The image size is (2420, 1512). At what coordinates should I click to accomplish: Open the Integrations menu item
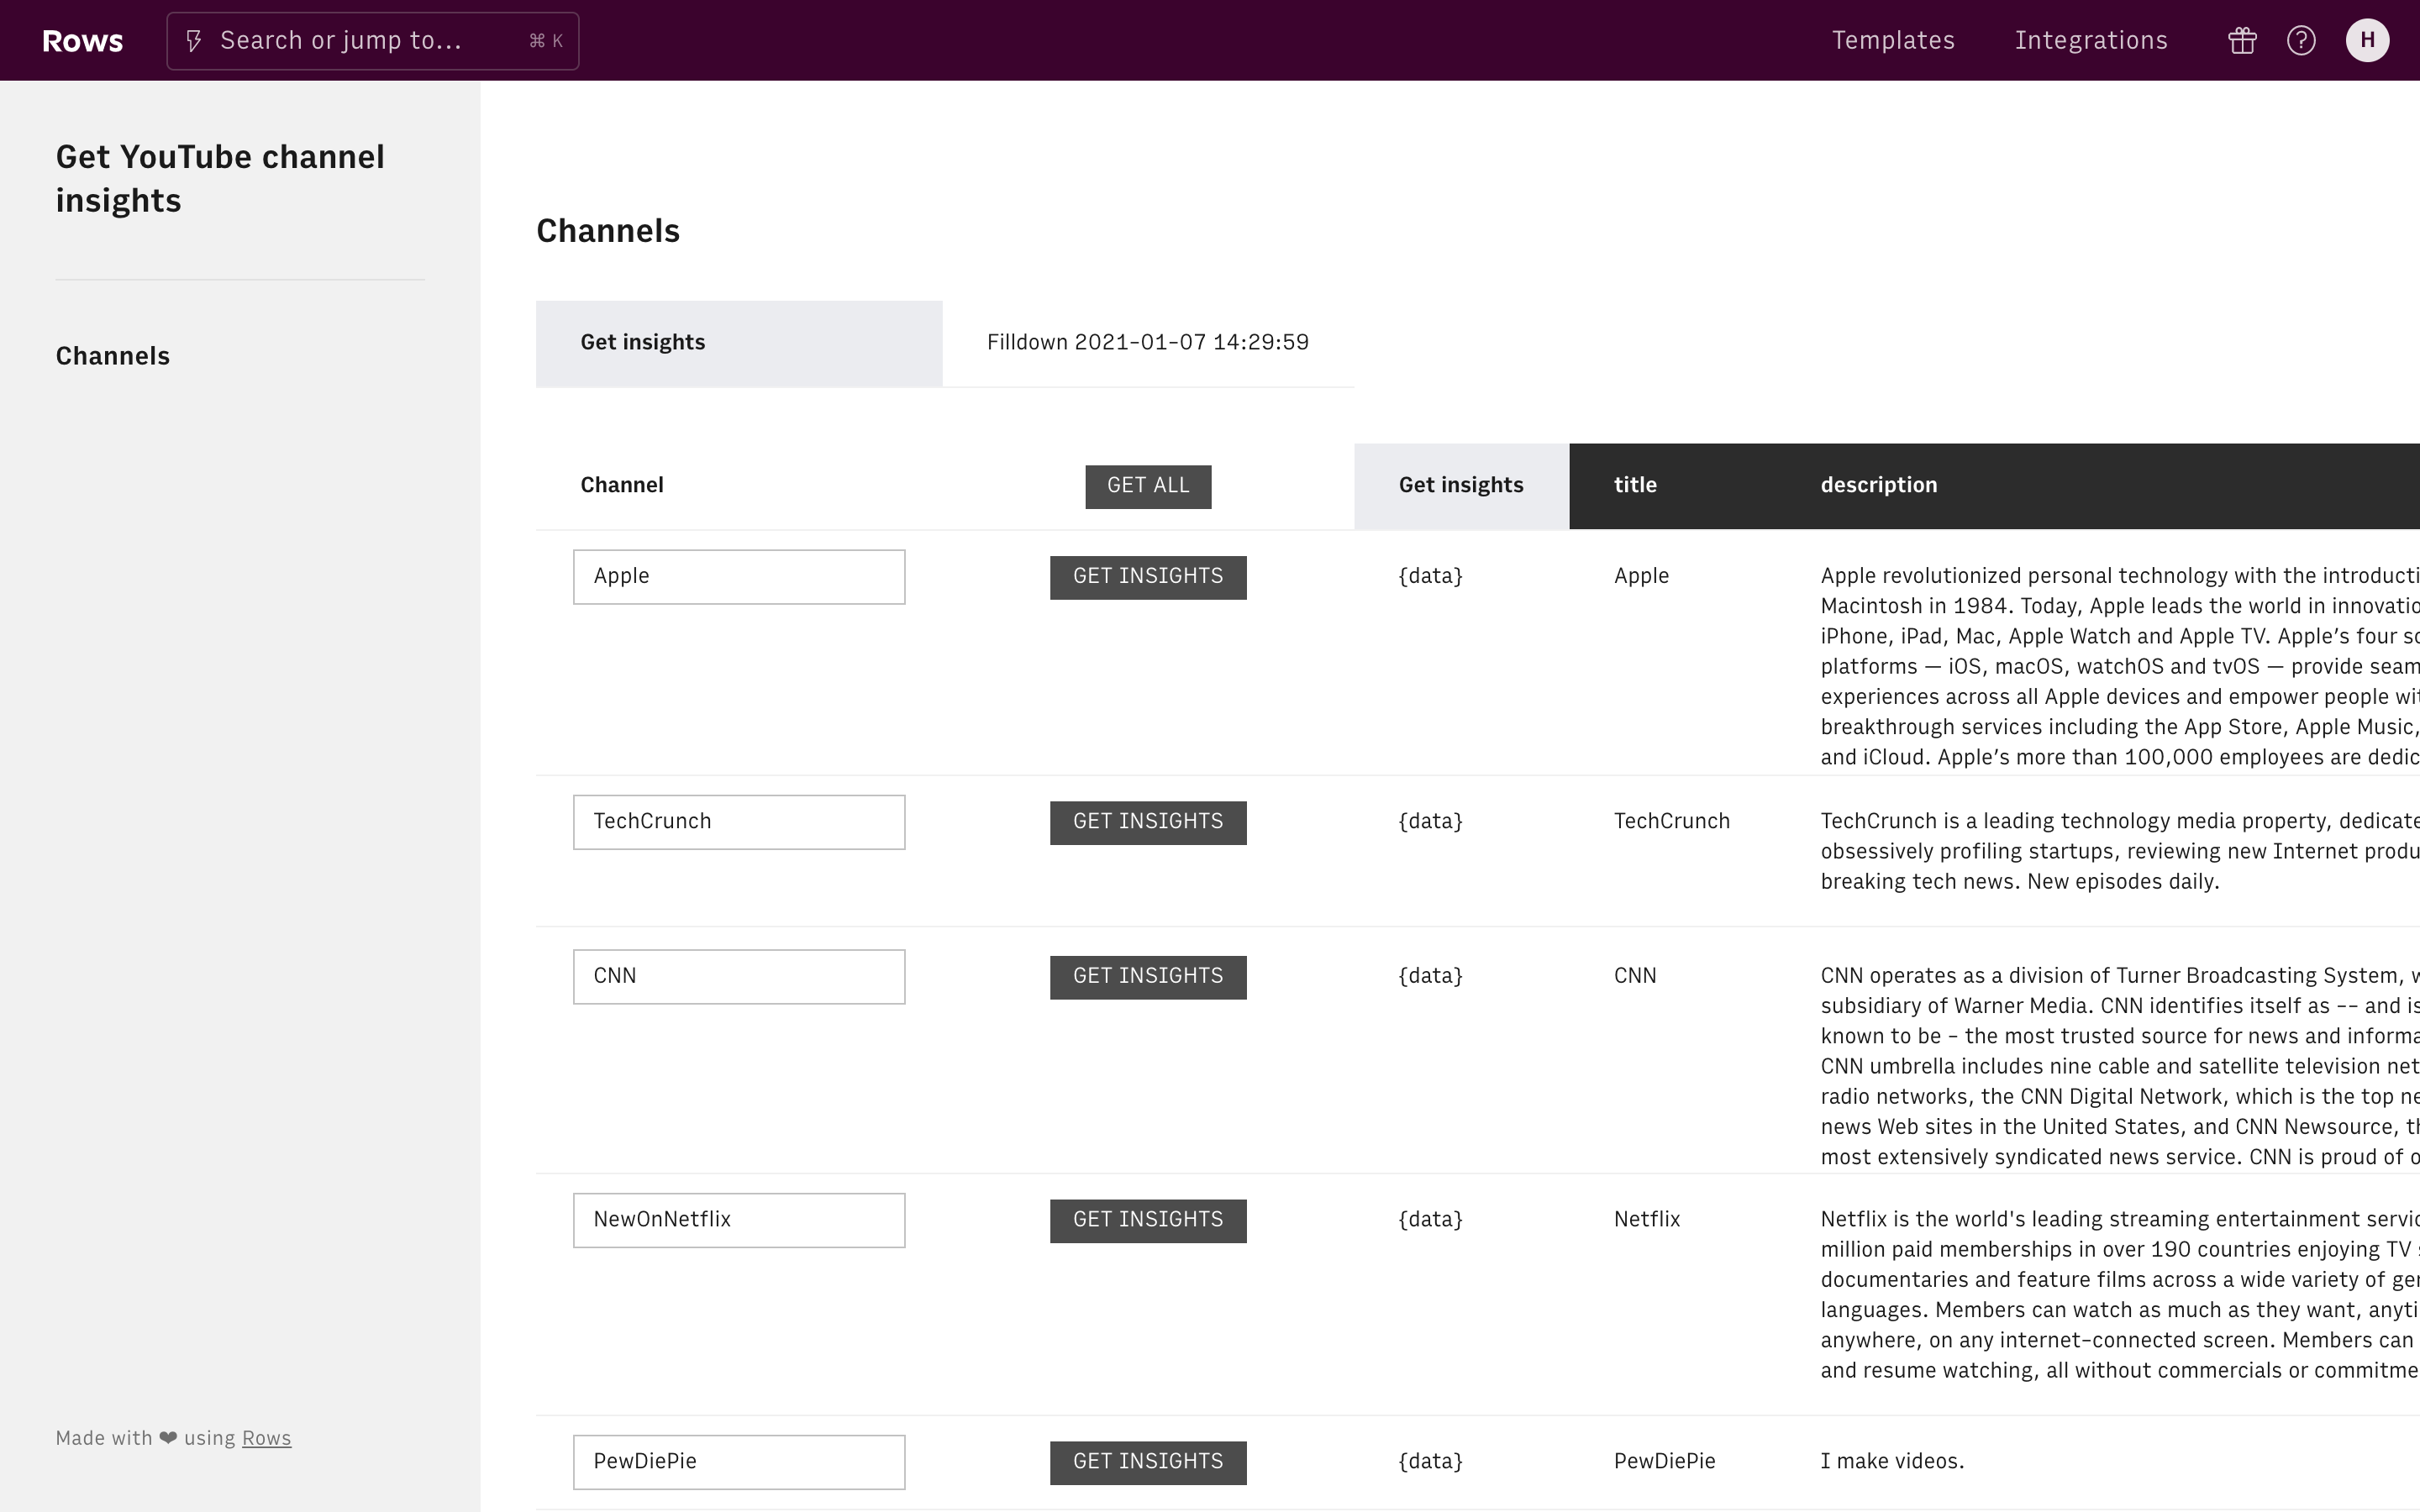pyautogui.click(x=2091, y=41)
